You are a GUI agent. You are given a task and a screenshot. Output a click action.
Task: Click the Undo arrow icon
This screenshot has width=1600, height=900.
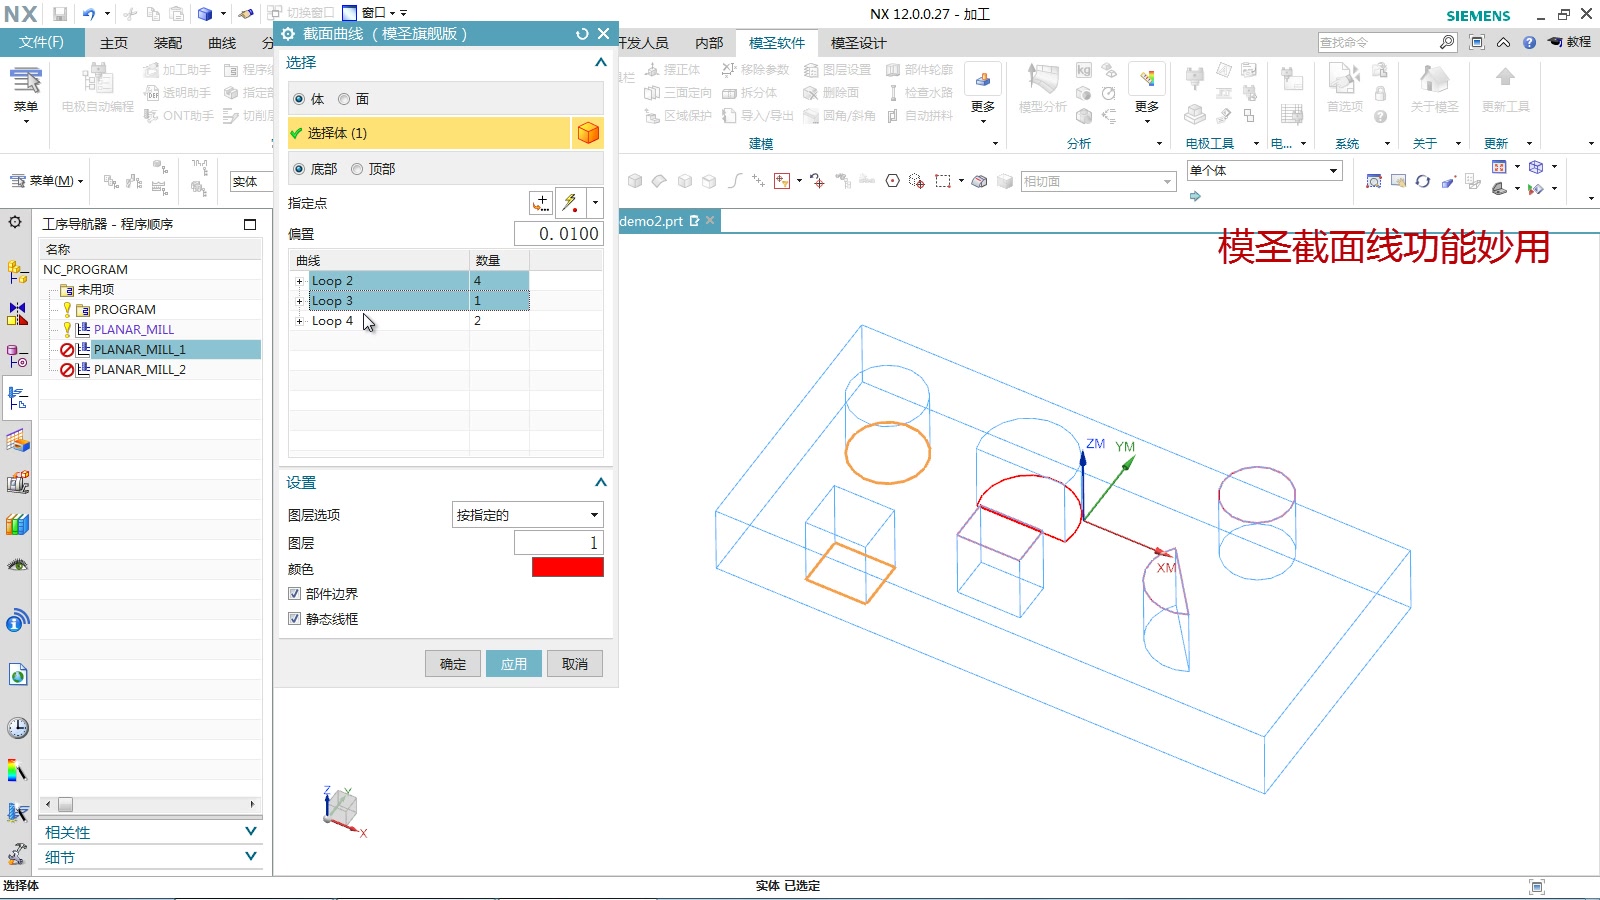pos(89,14)
